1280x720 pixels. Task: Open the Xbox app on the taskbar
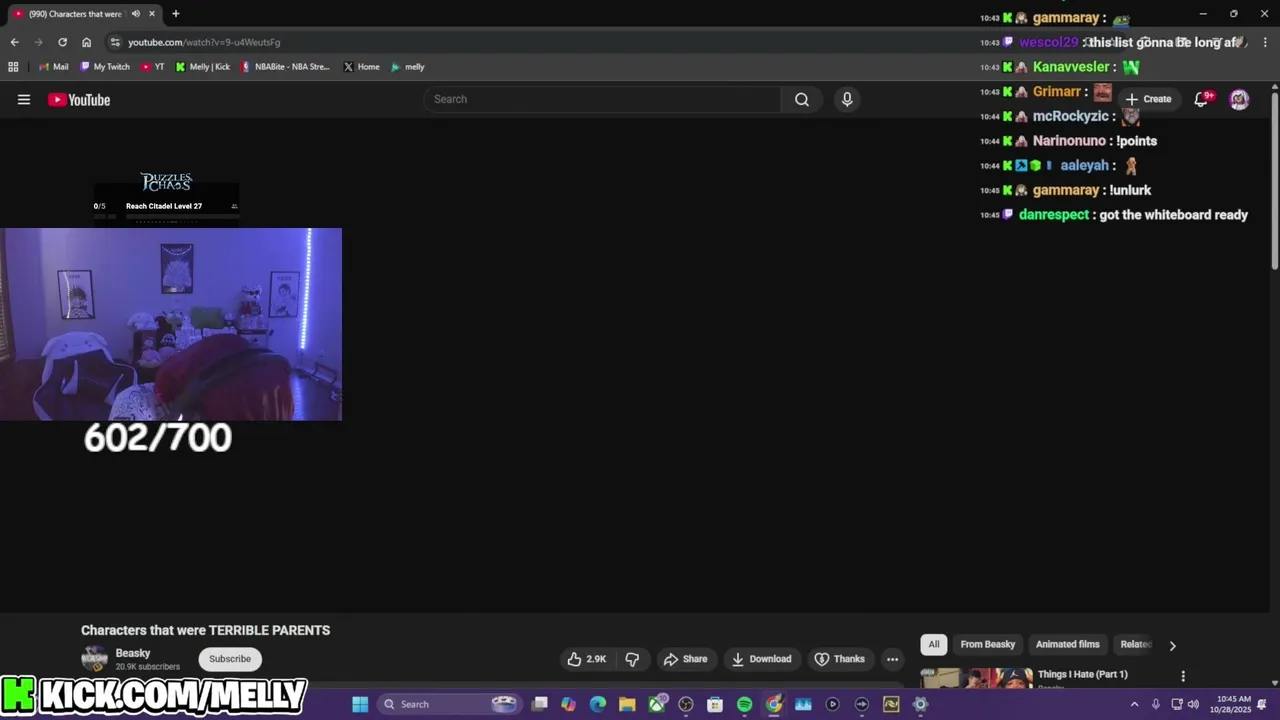657,704
